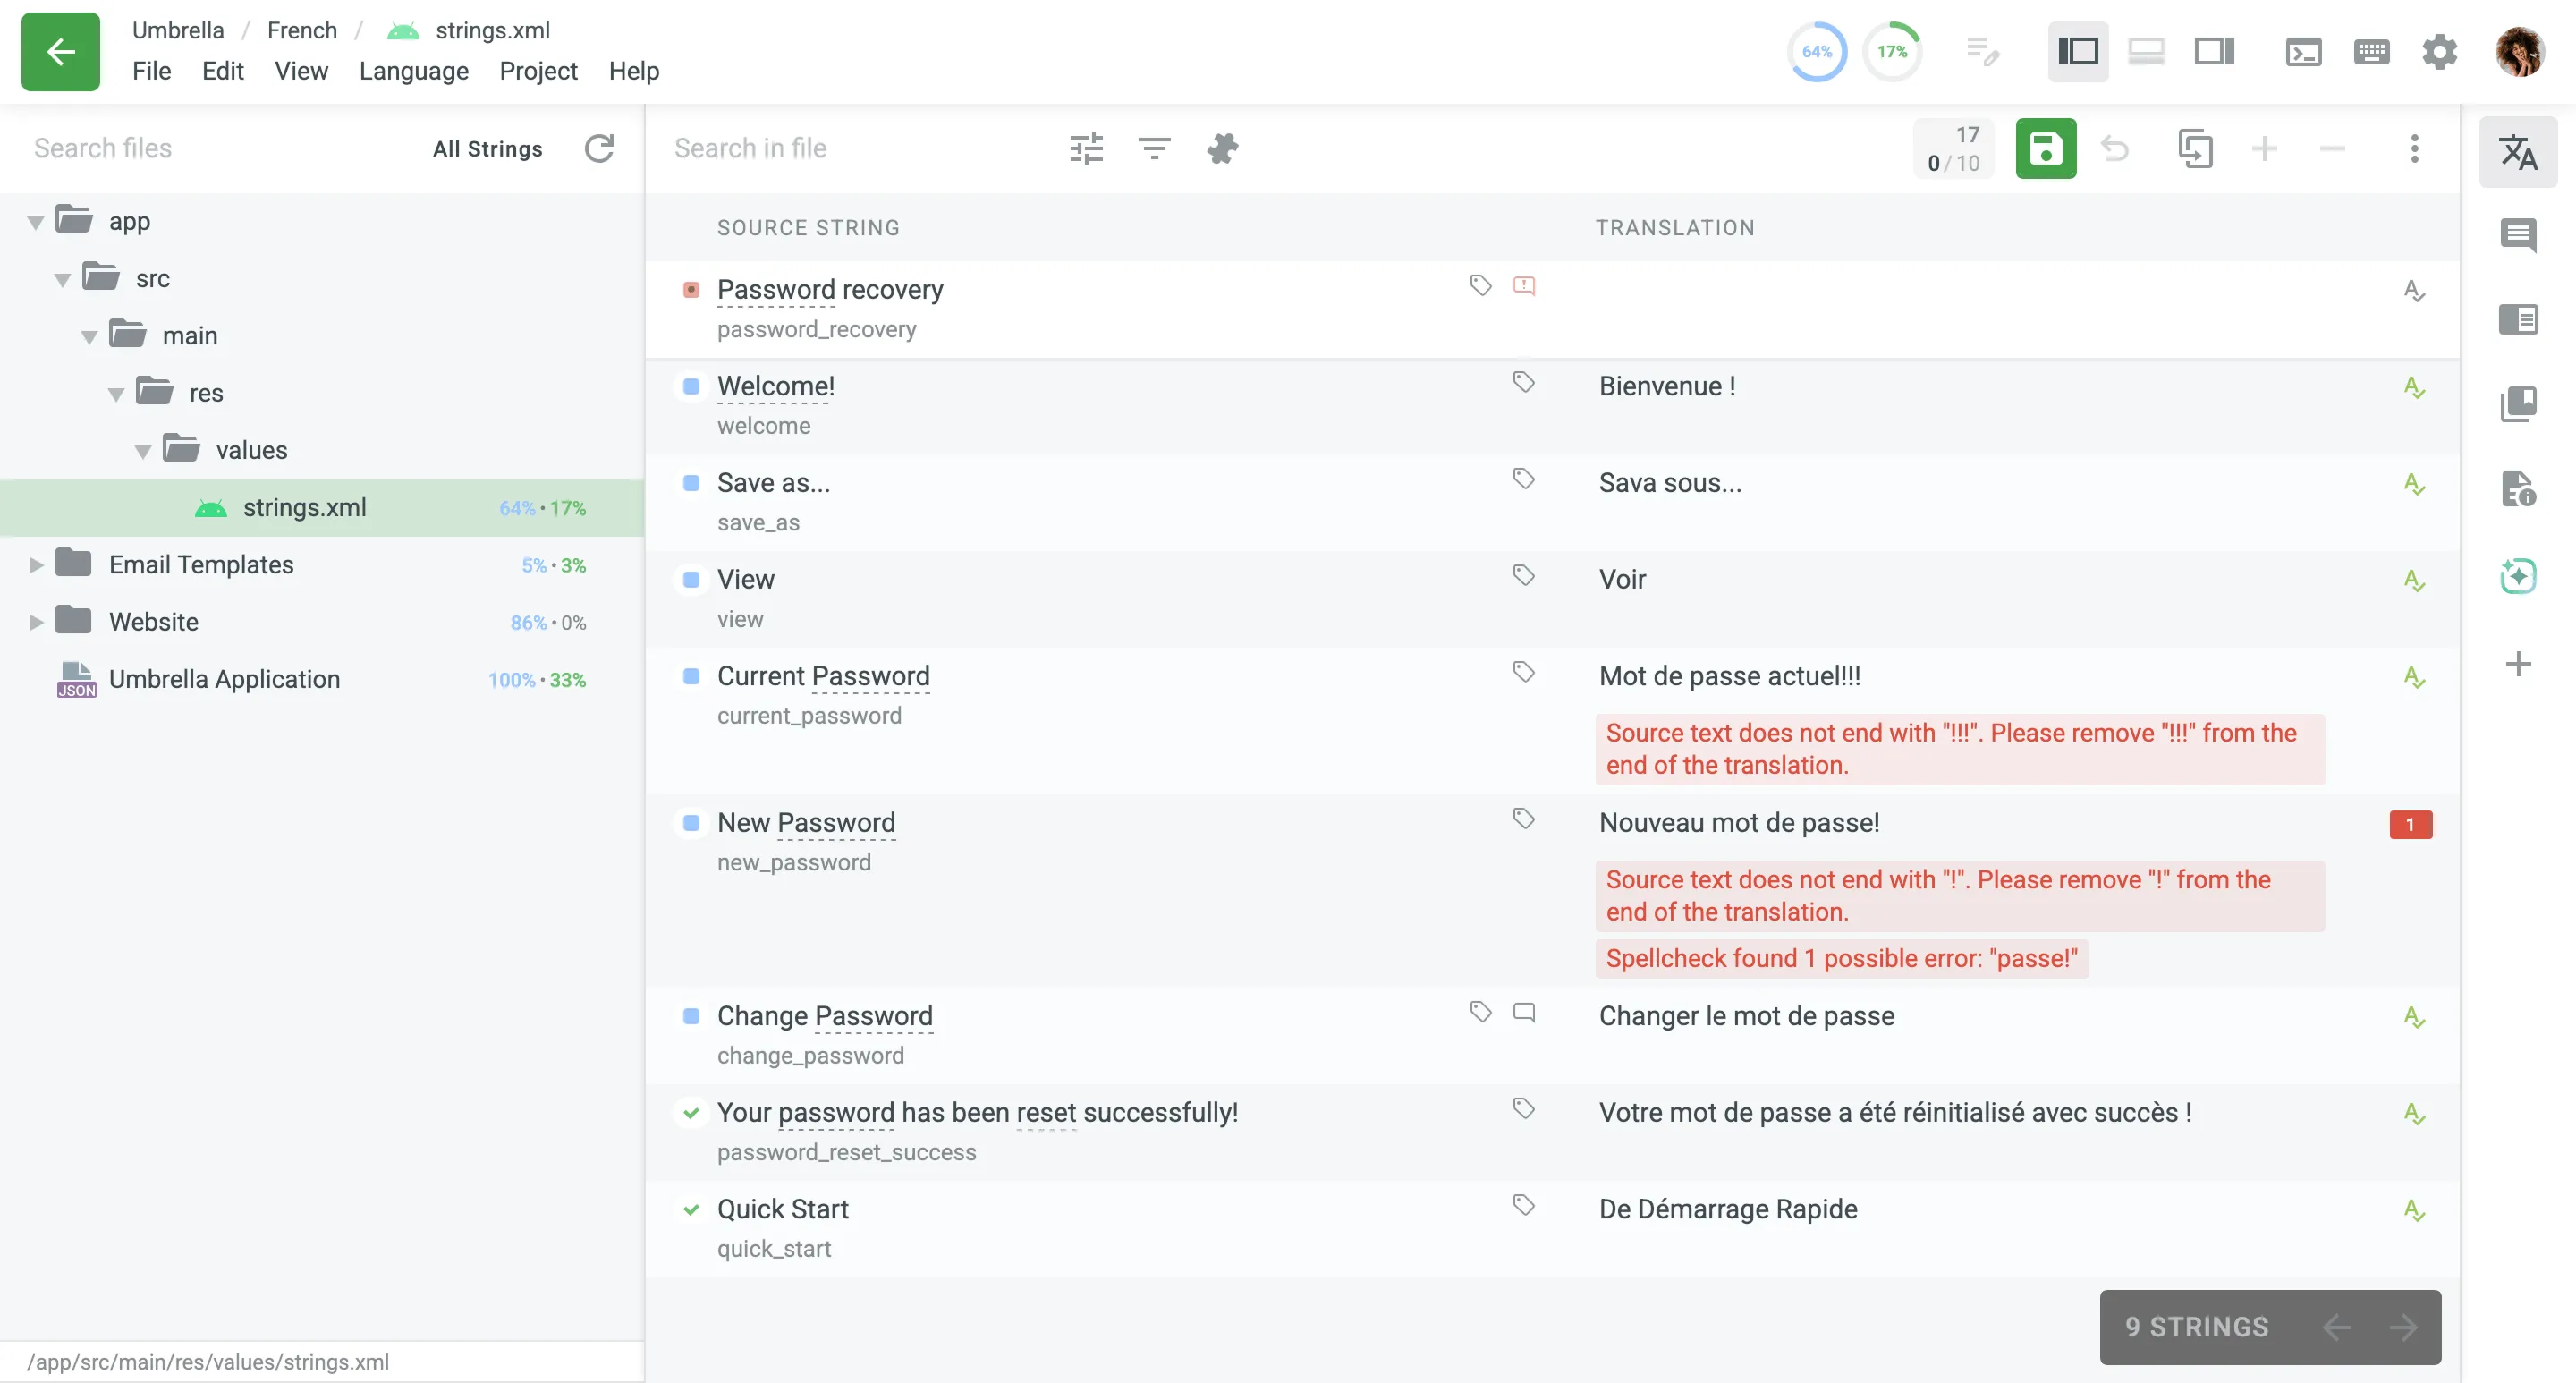The image size is (2576, 1383).
Task: Open the Project menu
Action: click(538, 71)
